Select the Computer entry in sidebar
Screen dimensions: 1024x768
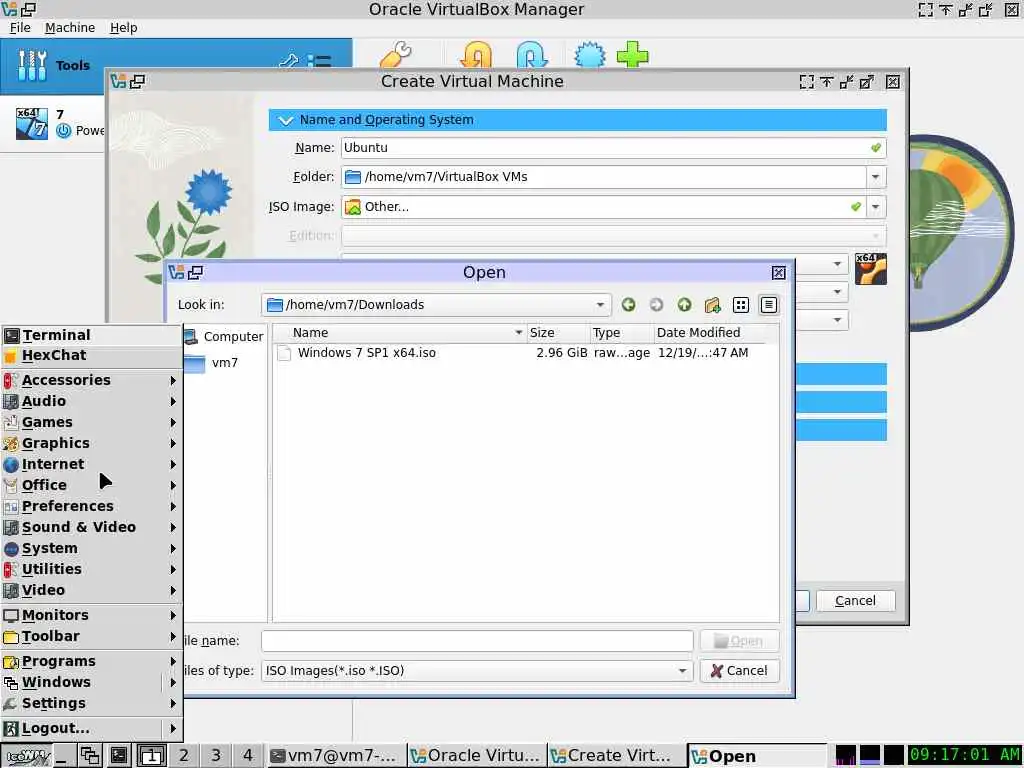click(x=225, y=336)
